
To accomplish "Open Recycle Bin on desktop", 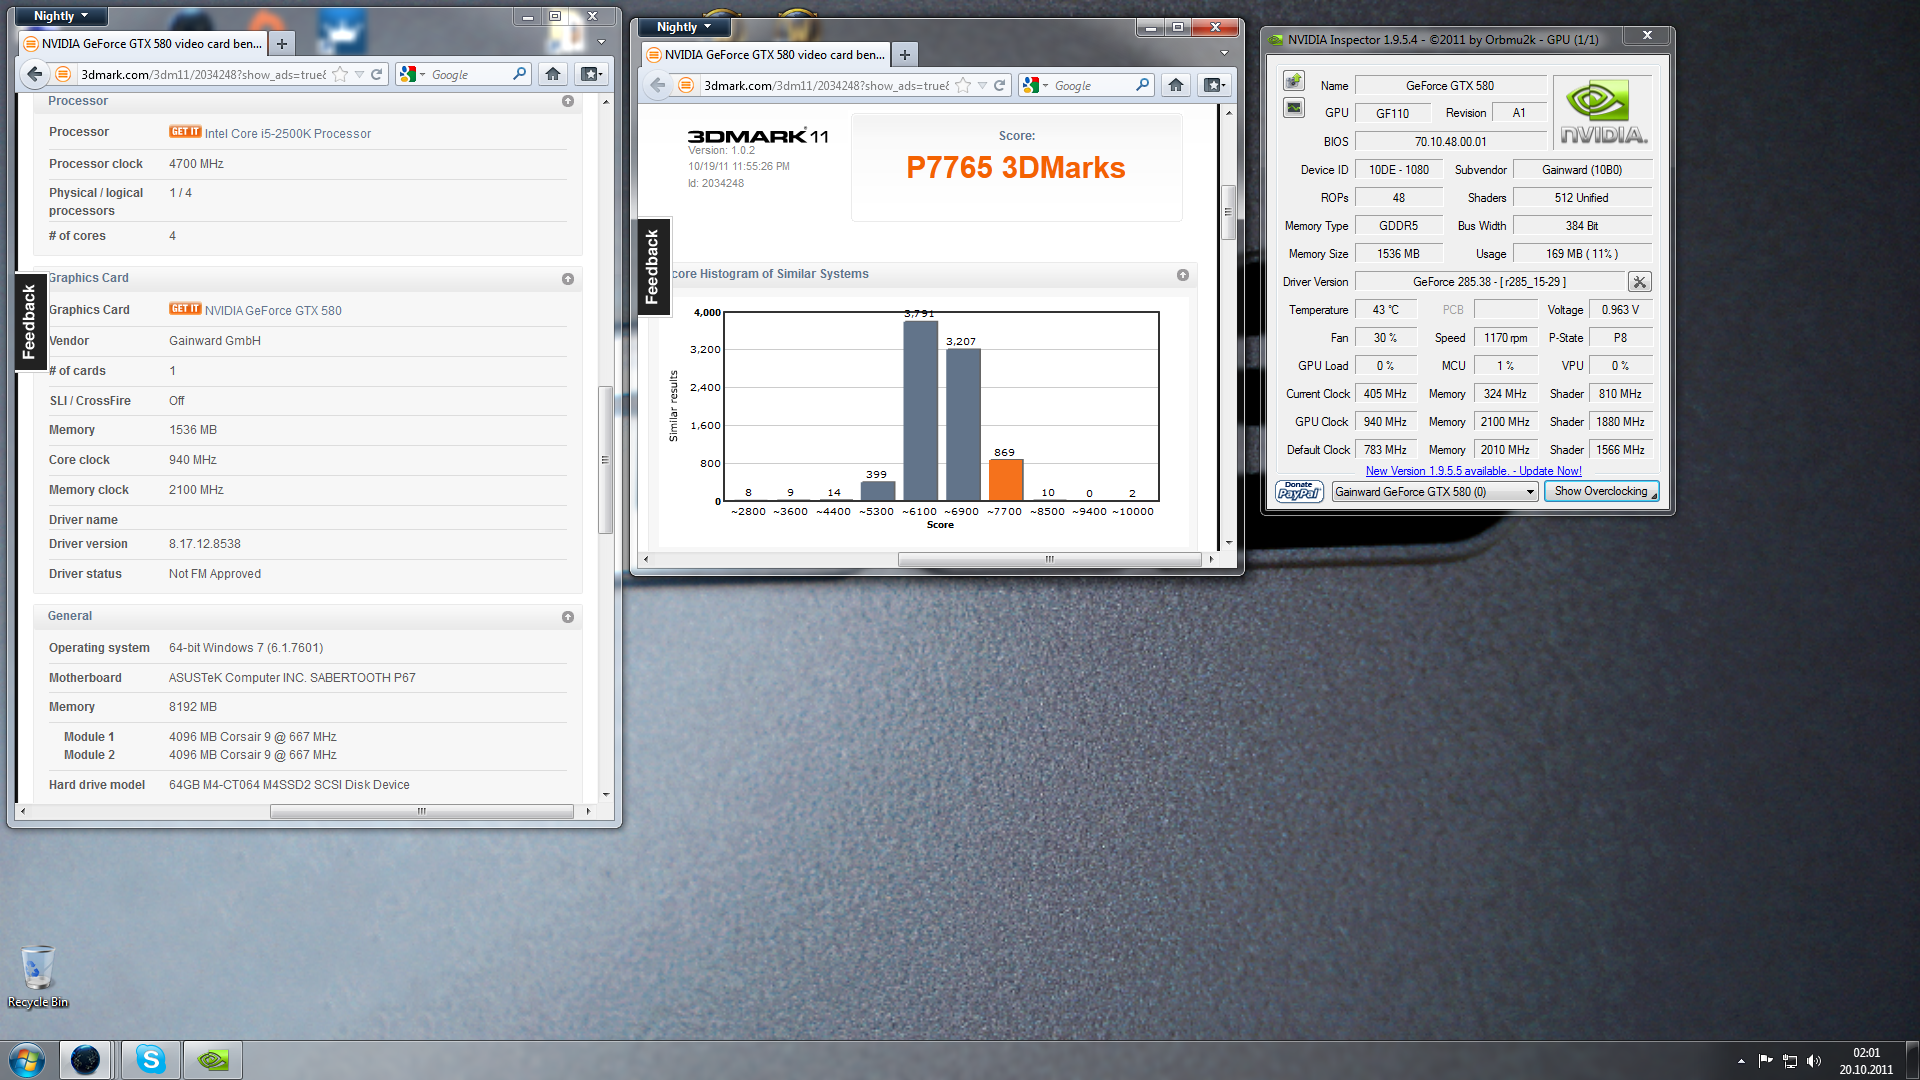I will coord(38,977).
